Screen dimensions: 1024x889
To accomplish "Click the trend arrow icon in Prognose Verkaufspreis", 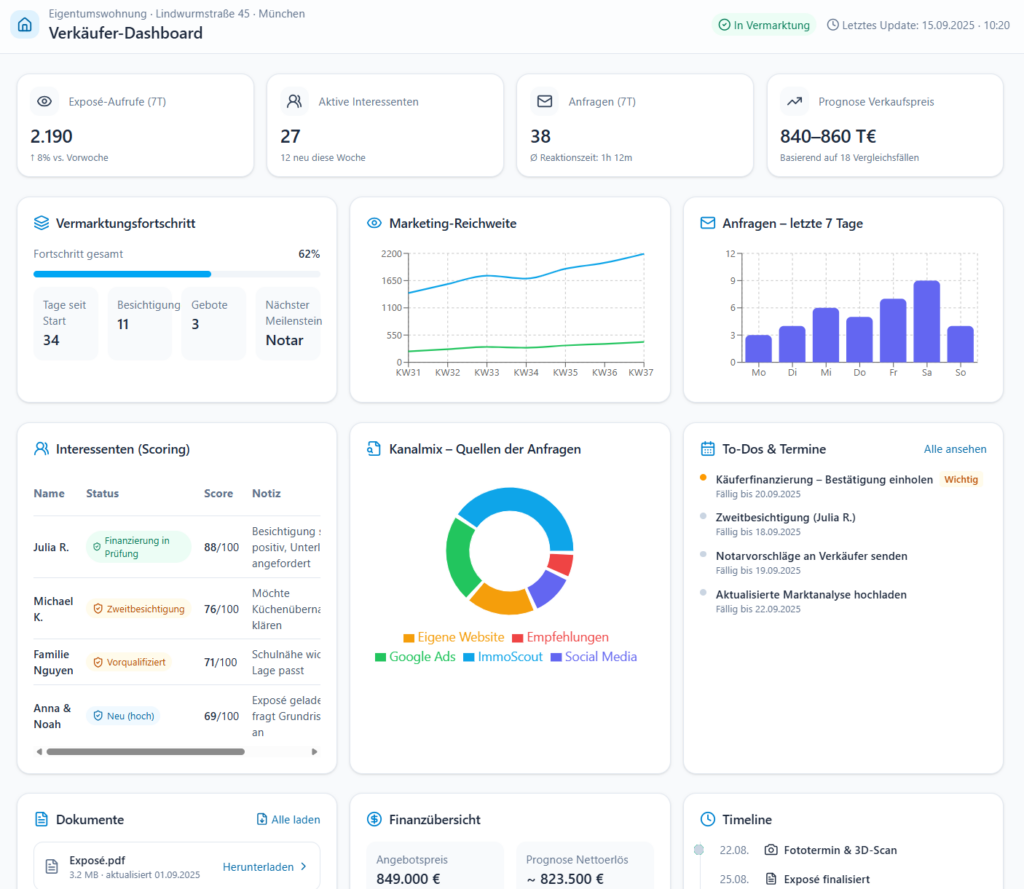I will point(795,101).
